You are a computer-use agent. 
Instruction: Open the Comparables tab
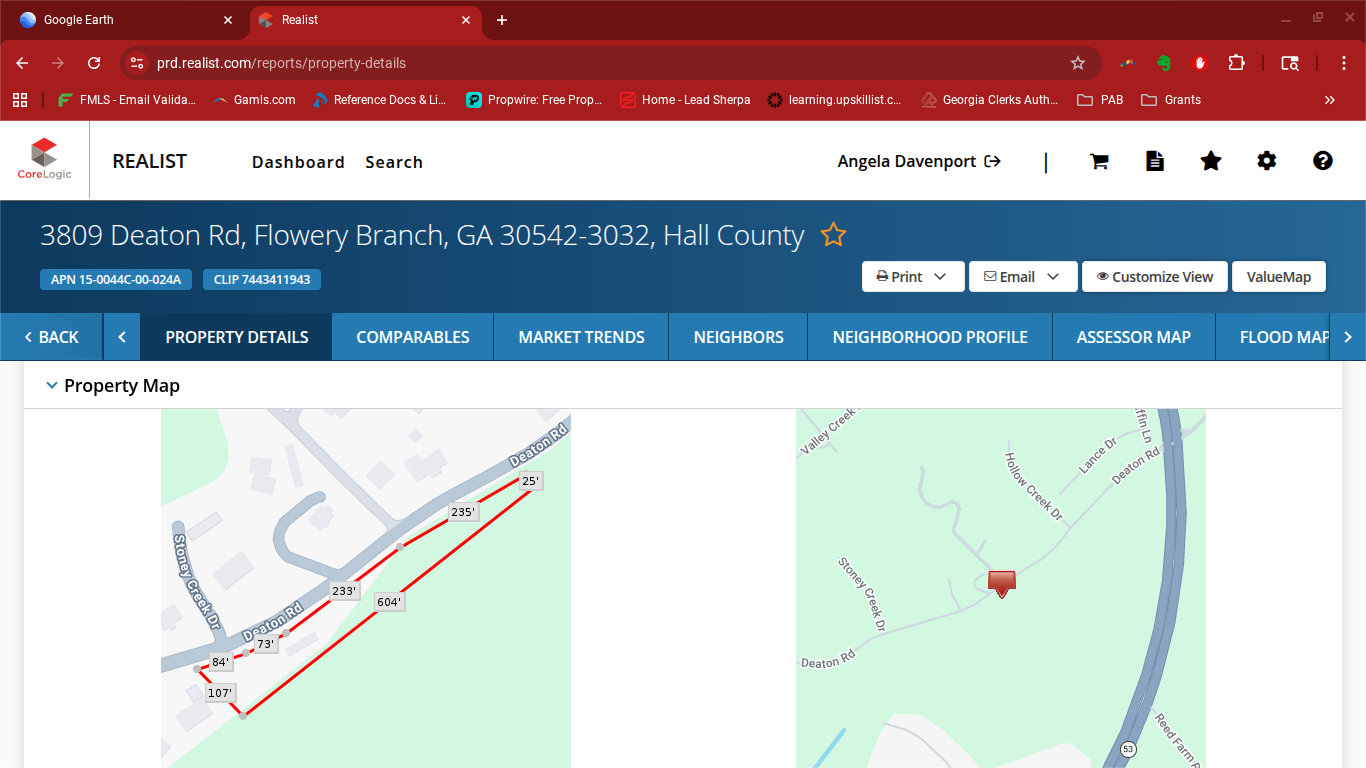pyautogui.click(x=413, y=337)
